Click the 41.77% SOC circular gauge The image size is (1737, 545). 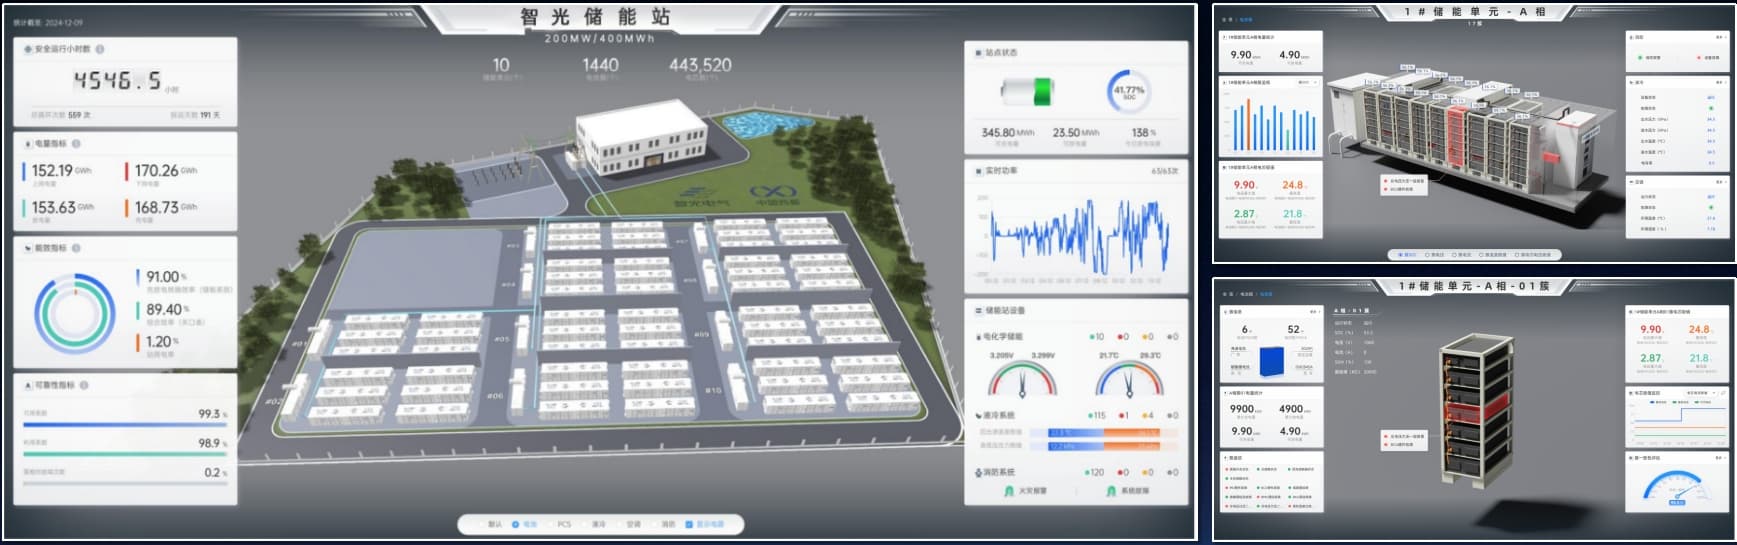point(1129,92)
